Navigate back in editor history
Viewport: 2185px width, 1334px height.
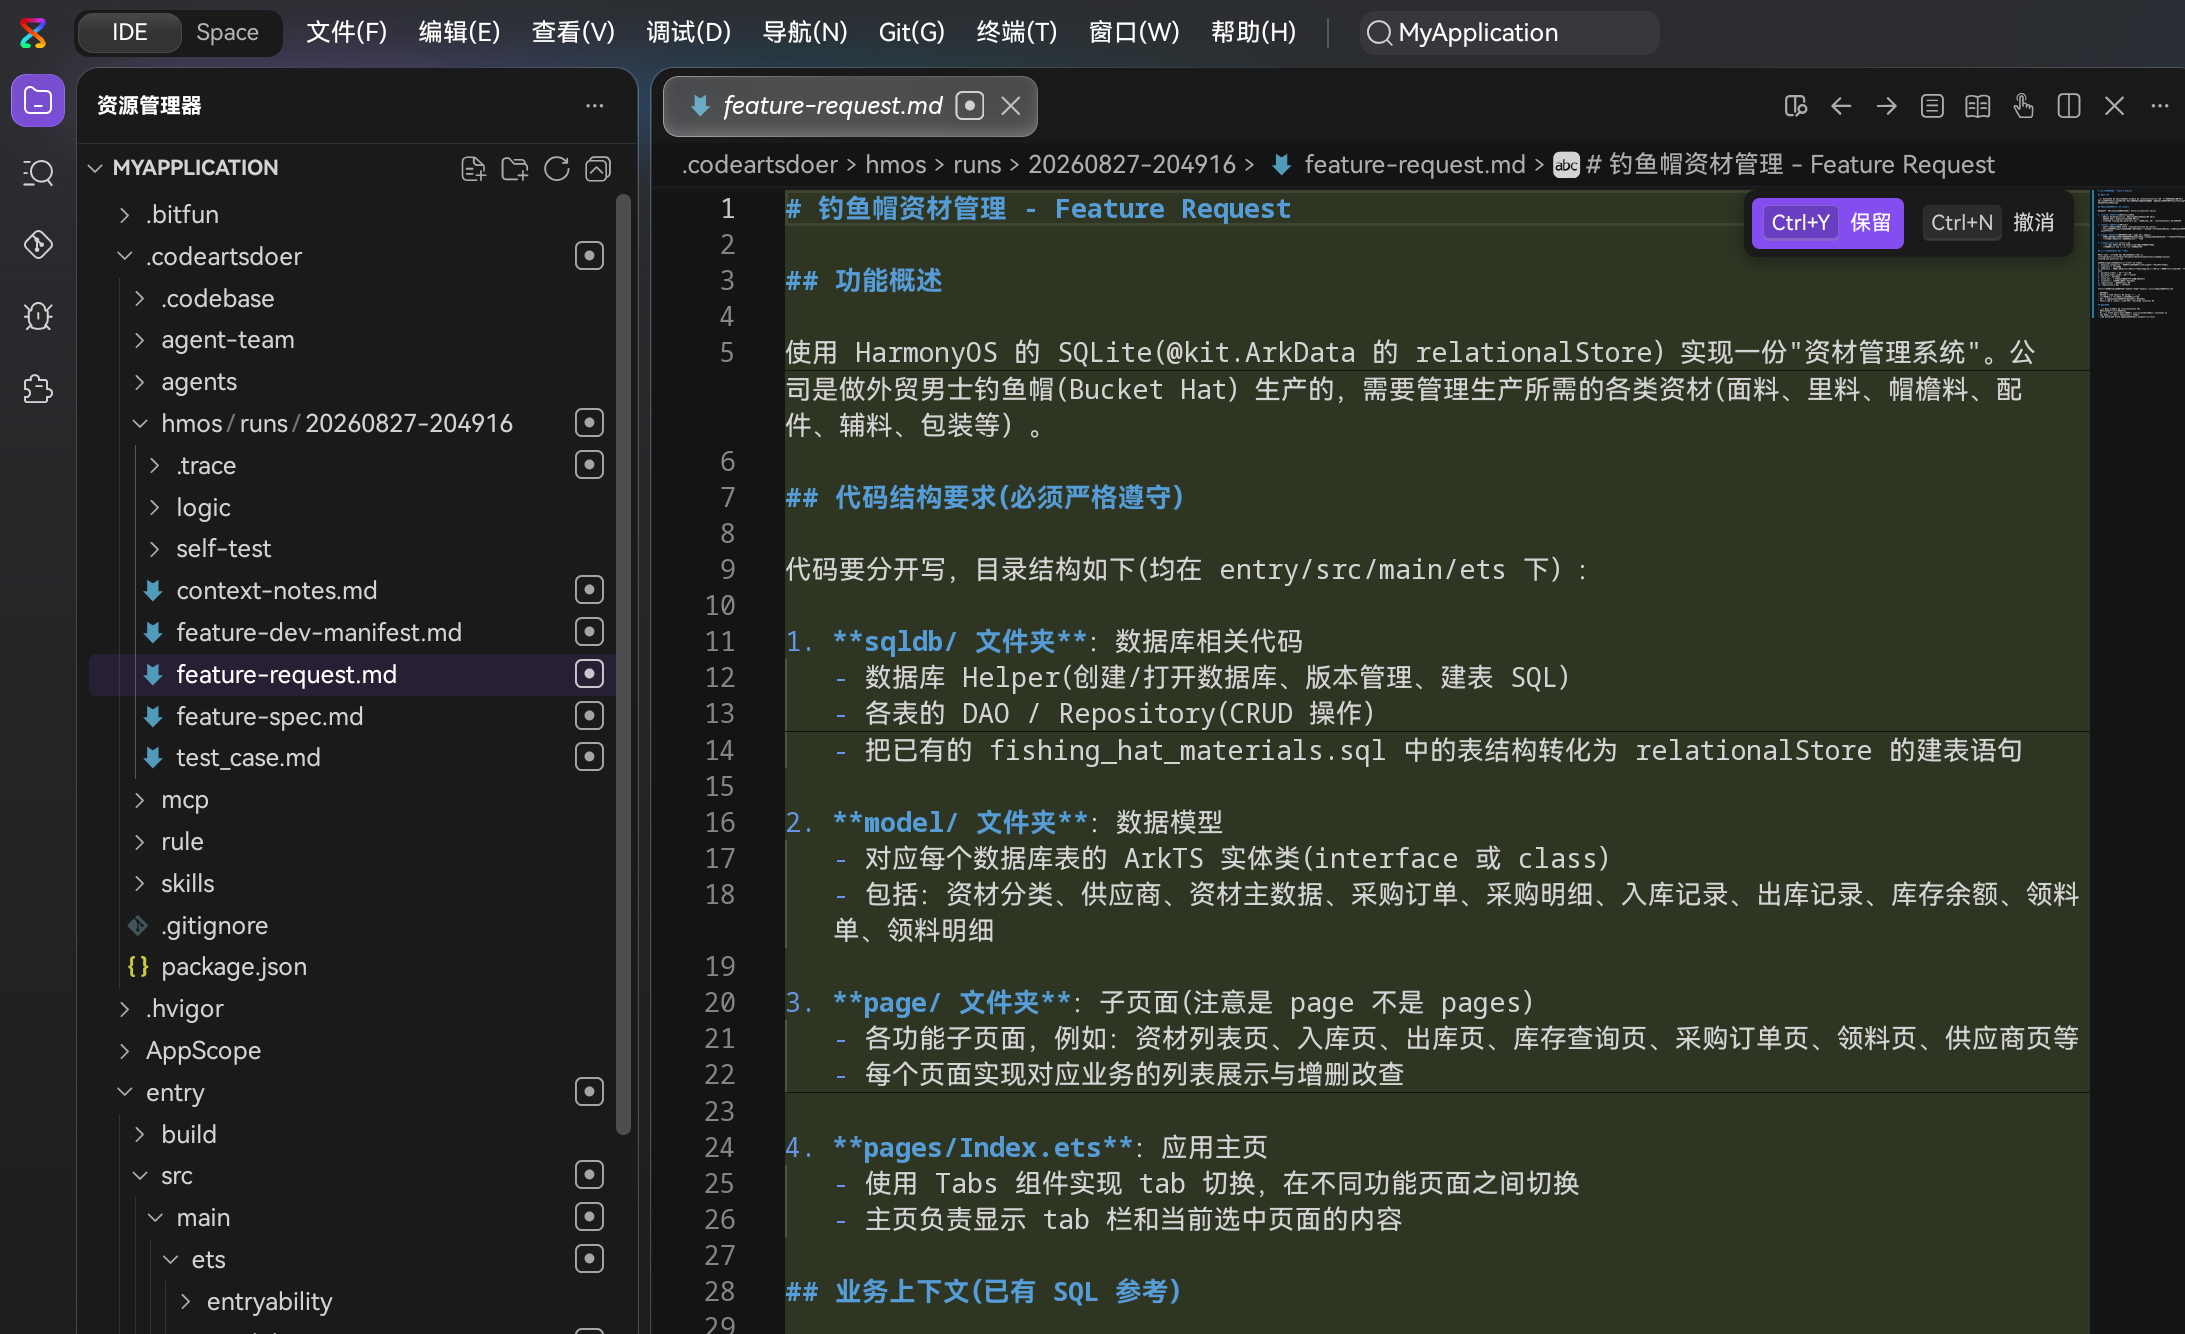(x=1841, y=106)
